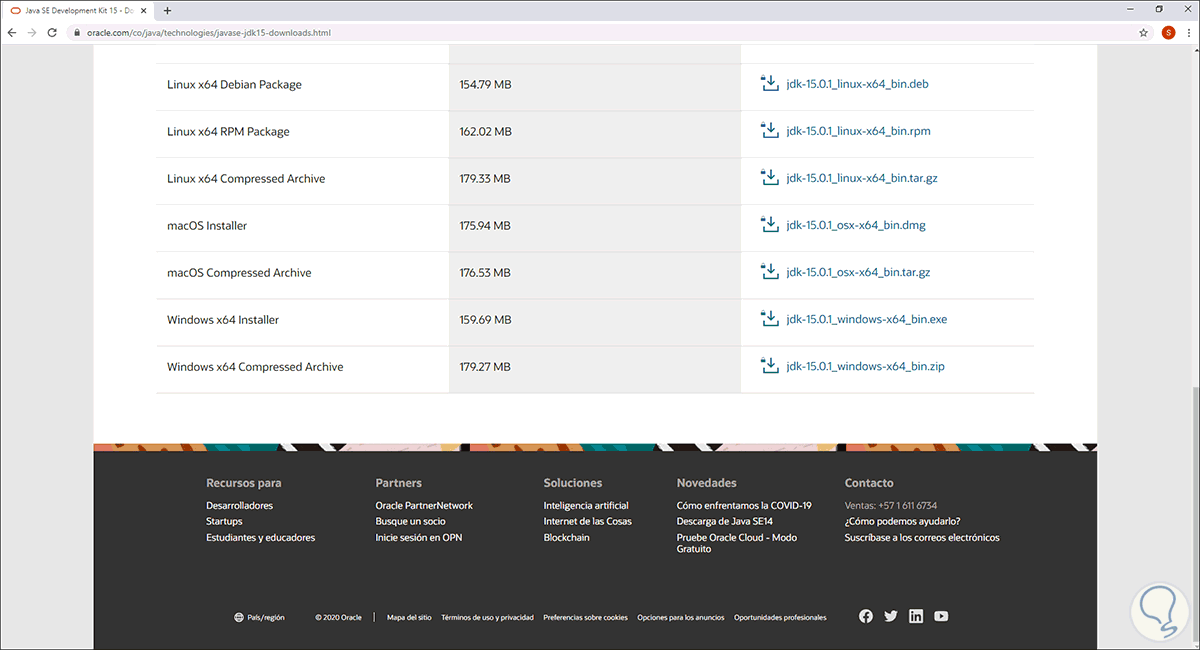The width and height of the screenshot is (1200, 650).
Task: Click download icon for Windows x64 Installer
Action: point(769,319)
